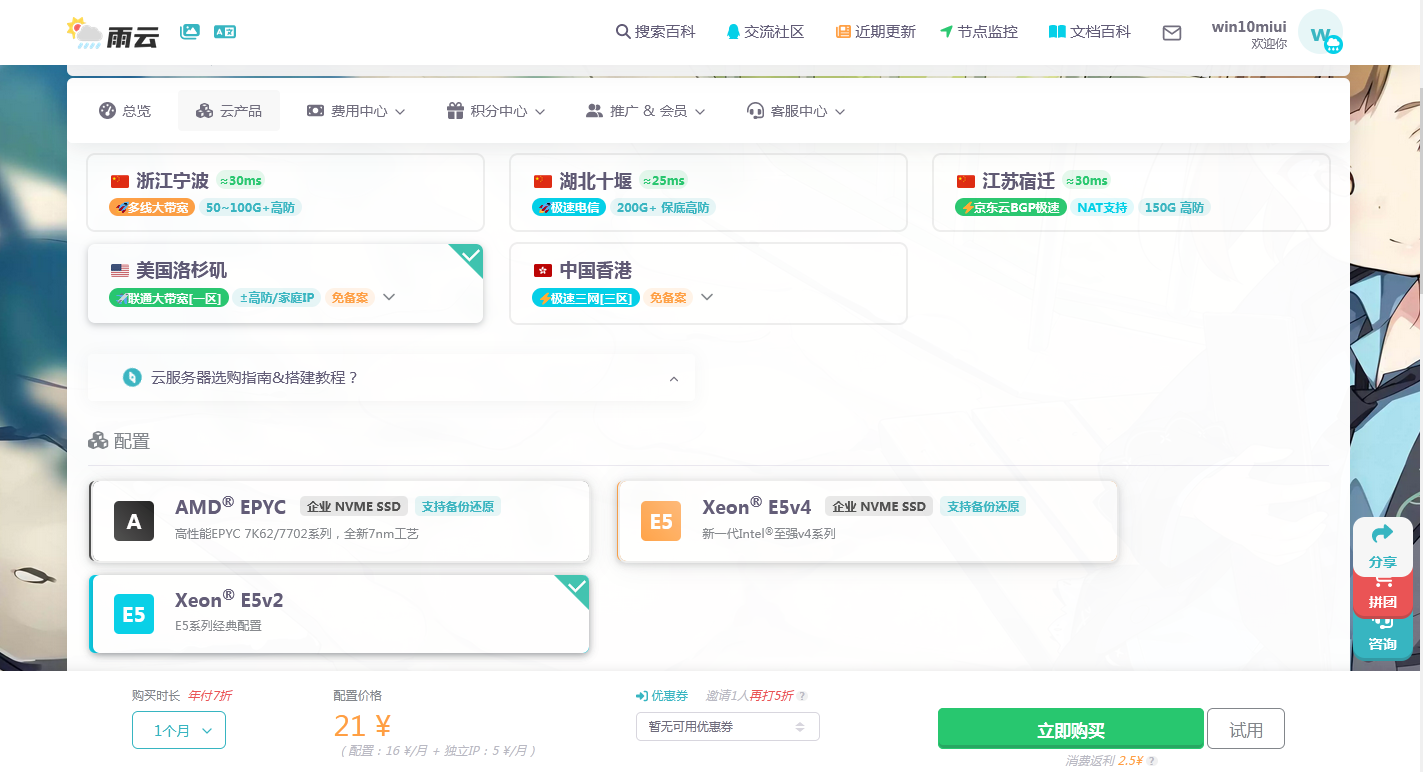Expand the 中国香港 zone chevron
This screenshot has height=772, width=1423.
point(707,297)
